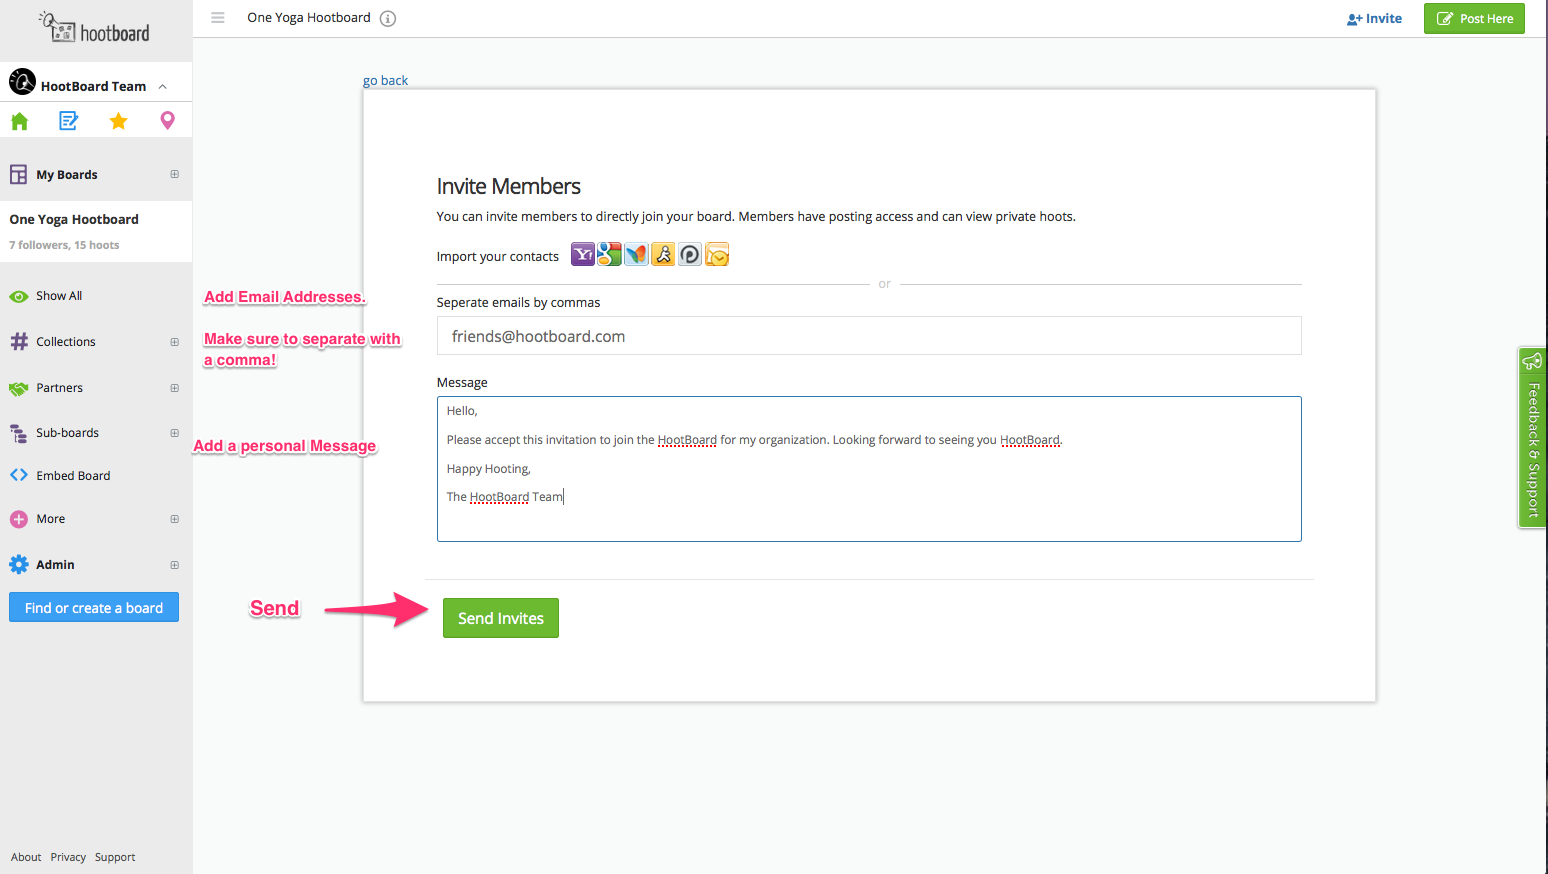
Task: Collapse the HootBoard Team chevron
Action: tap(162, 87)
